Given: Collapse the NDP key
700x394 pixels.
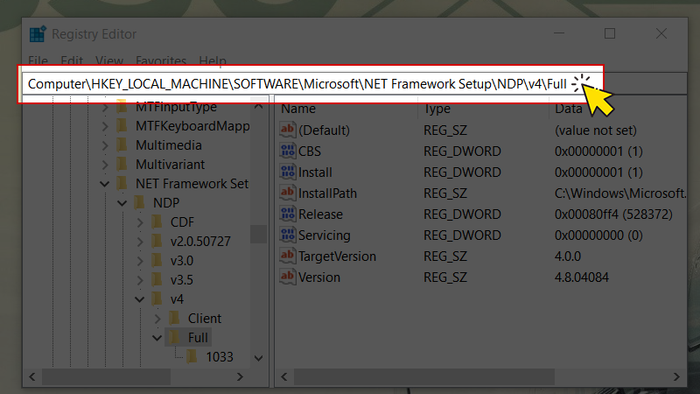Looking at the screenshot, I should (x=122, y=203).
